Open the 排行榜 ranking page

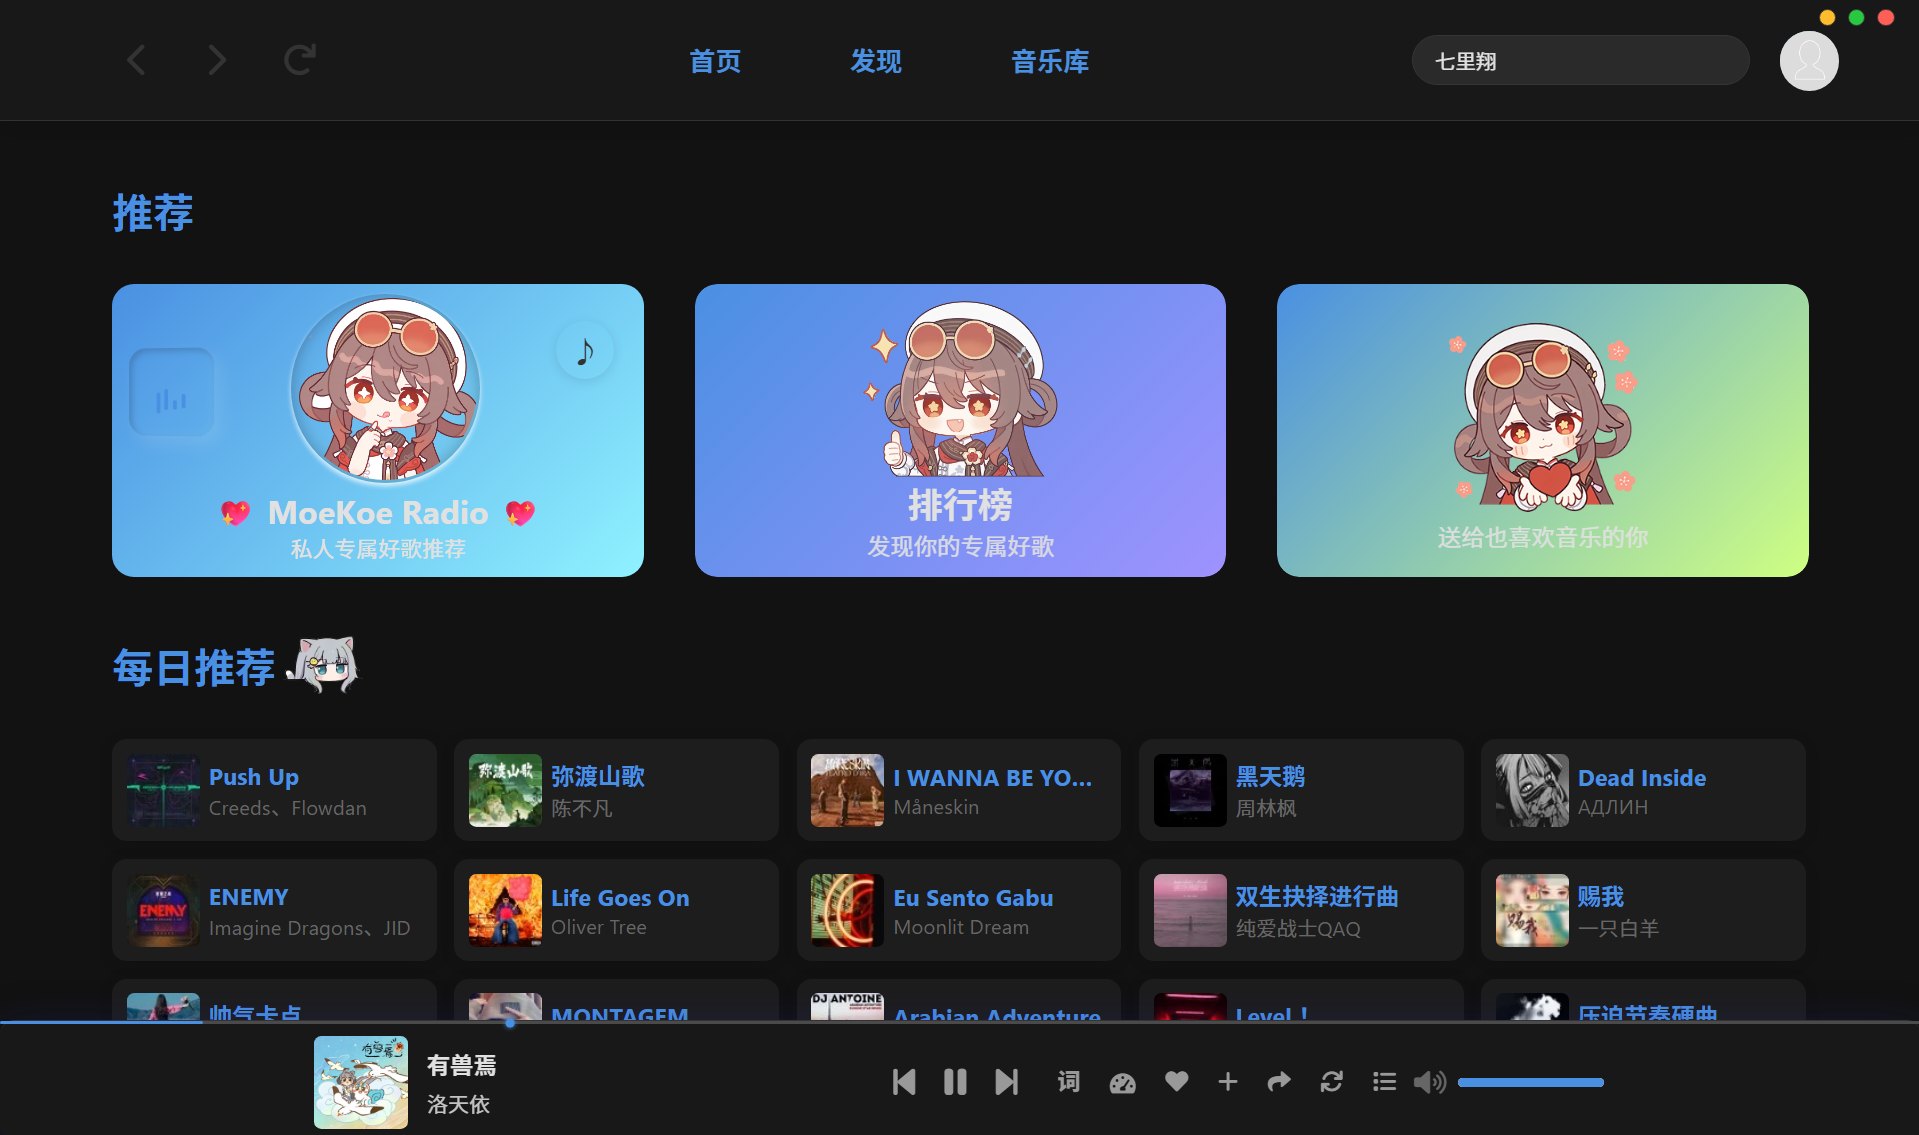959,430
